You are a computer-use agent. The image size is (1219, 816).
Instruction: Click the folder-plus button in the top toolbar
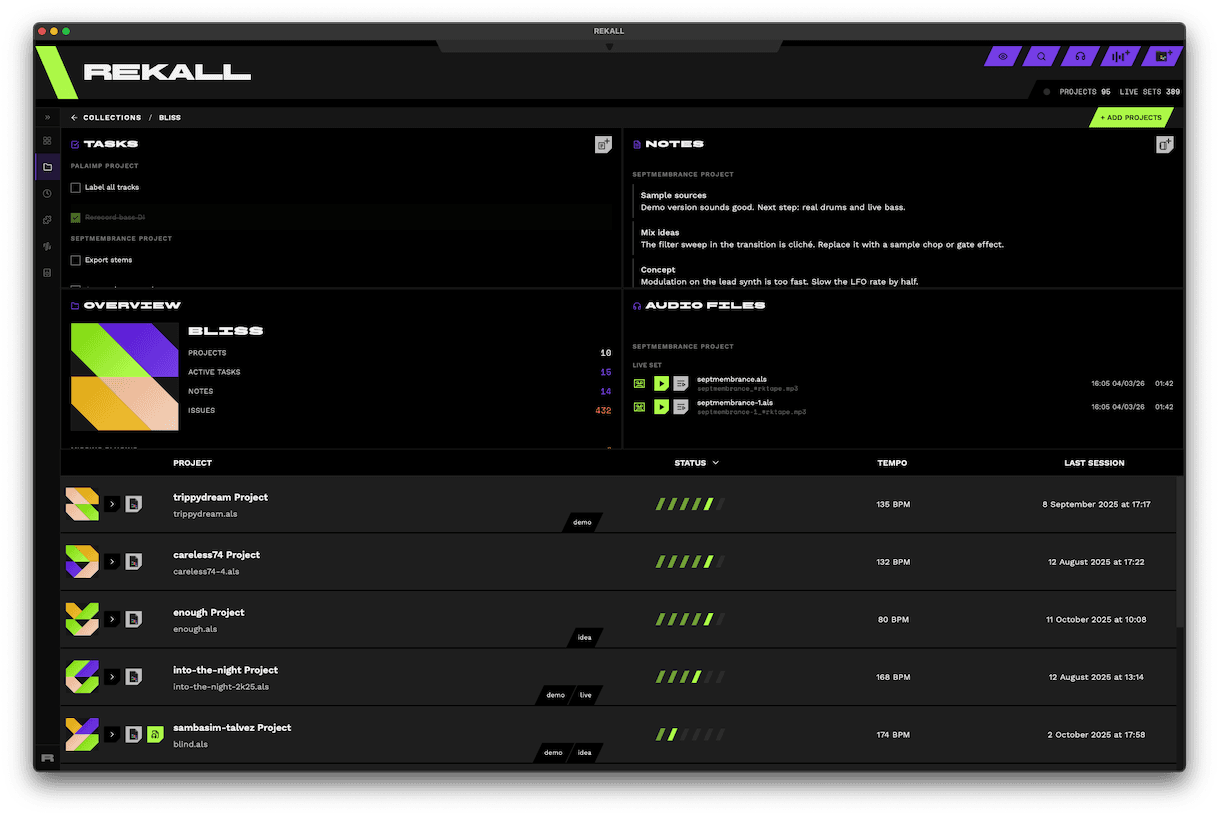click(1162, 56)
